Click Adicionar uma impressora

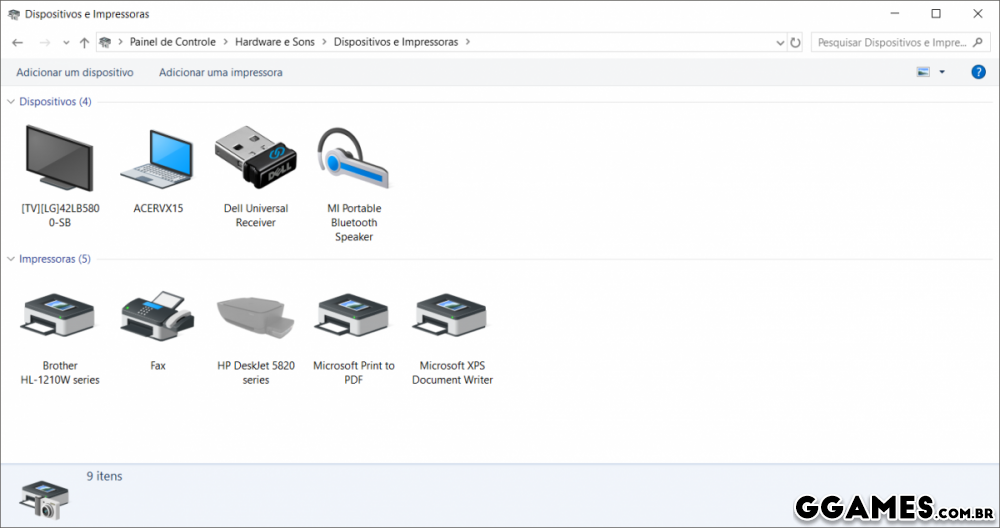coord(220,73)
